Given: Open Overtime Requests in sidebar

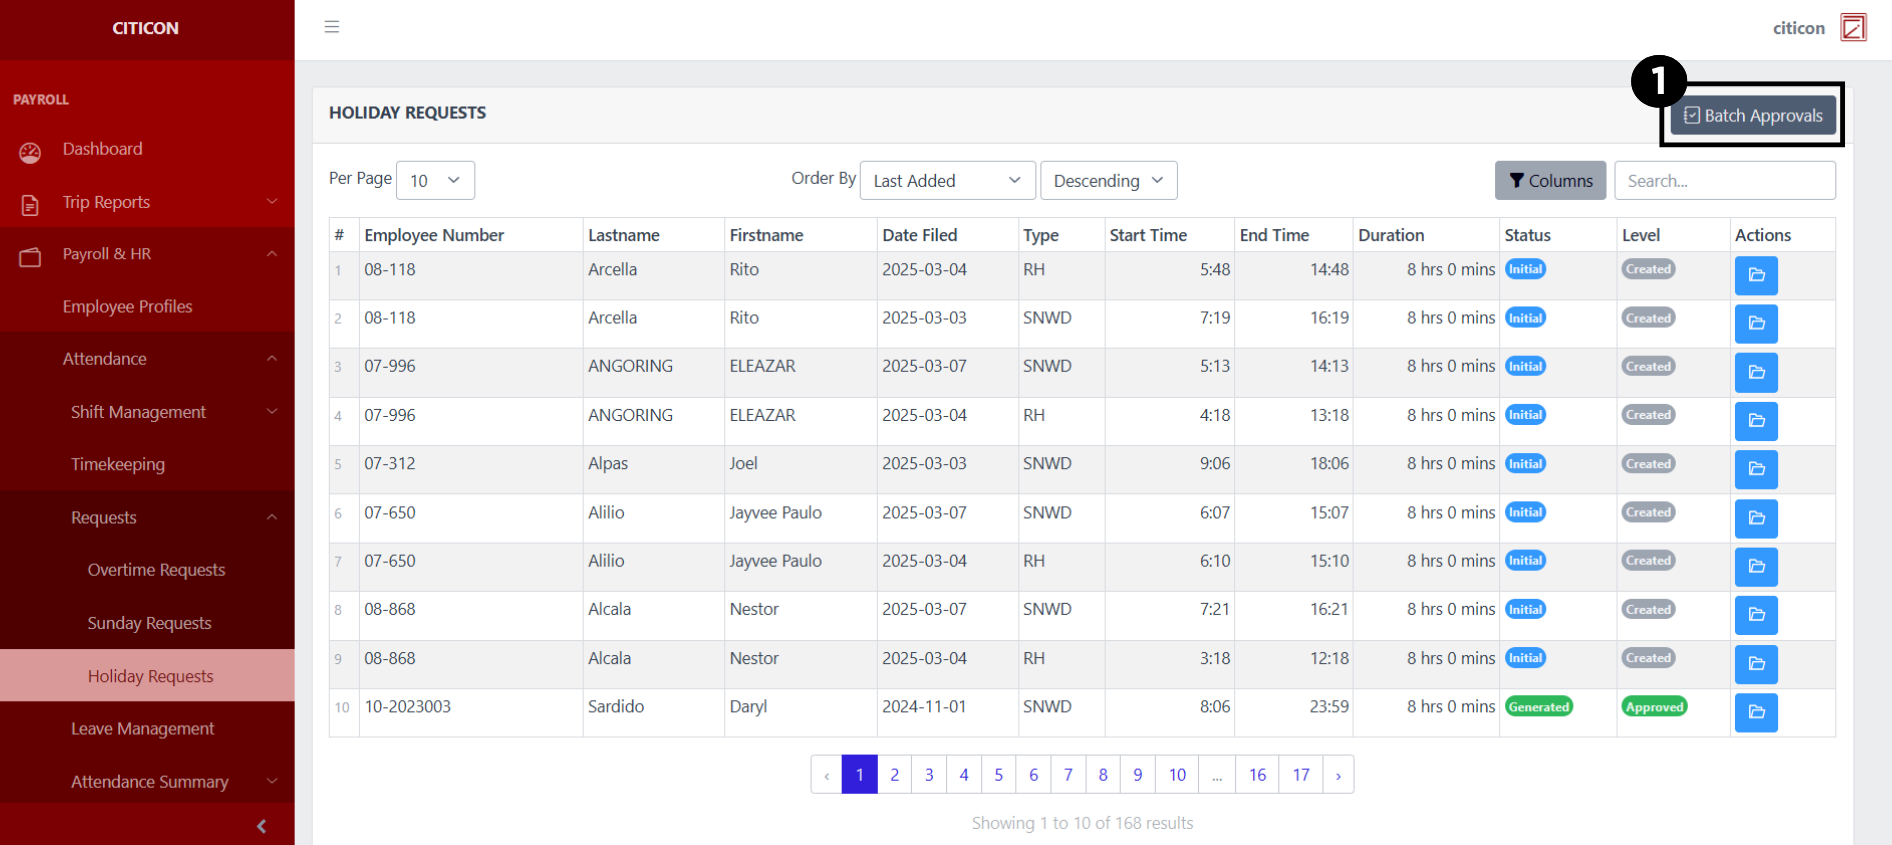Looking at the screenshot, I should 156,570.
